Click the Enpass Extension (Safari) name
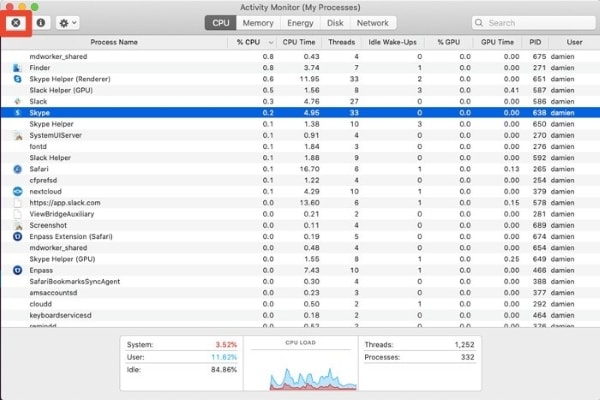600x400 pixels. click(71, 237)
